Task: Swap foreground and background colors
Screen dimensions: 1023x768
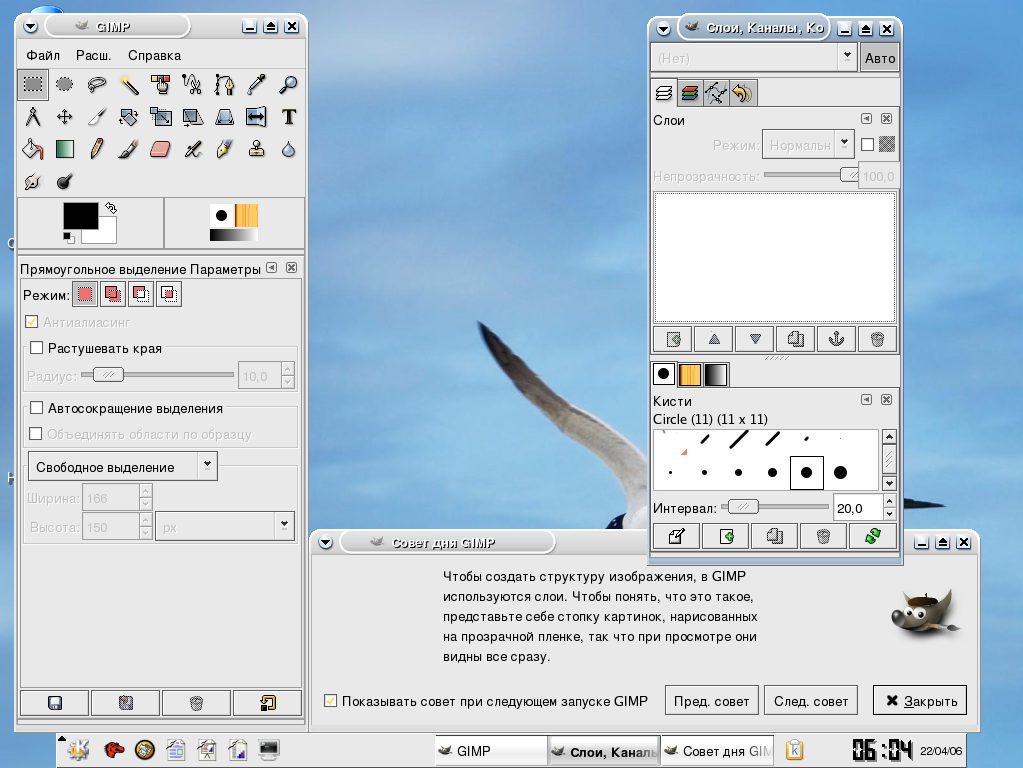Action: click(111, 208)
